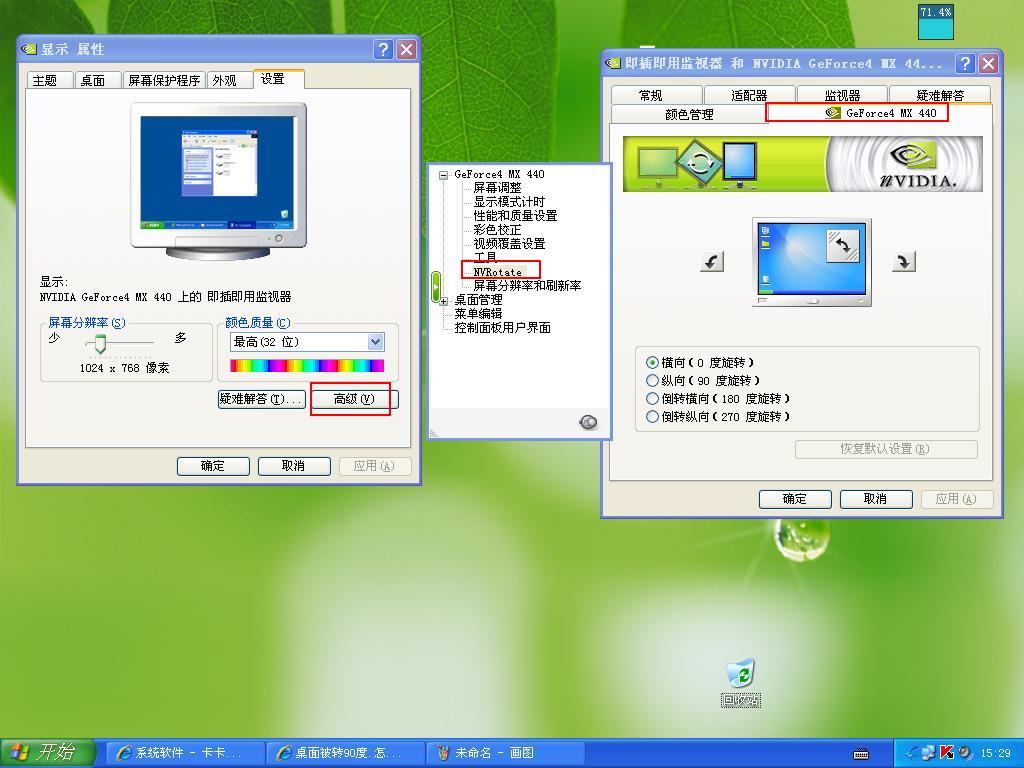1024x768 pixels.
Task: Click the monitor preview in Display Properties
Action: [x=219, y=181]
